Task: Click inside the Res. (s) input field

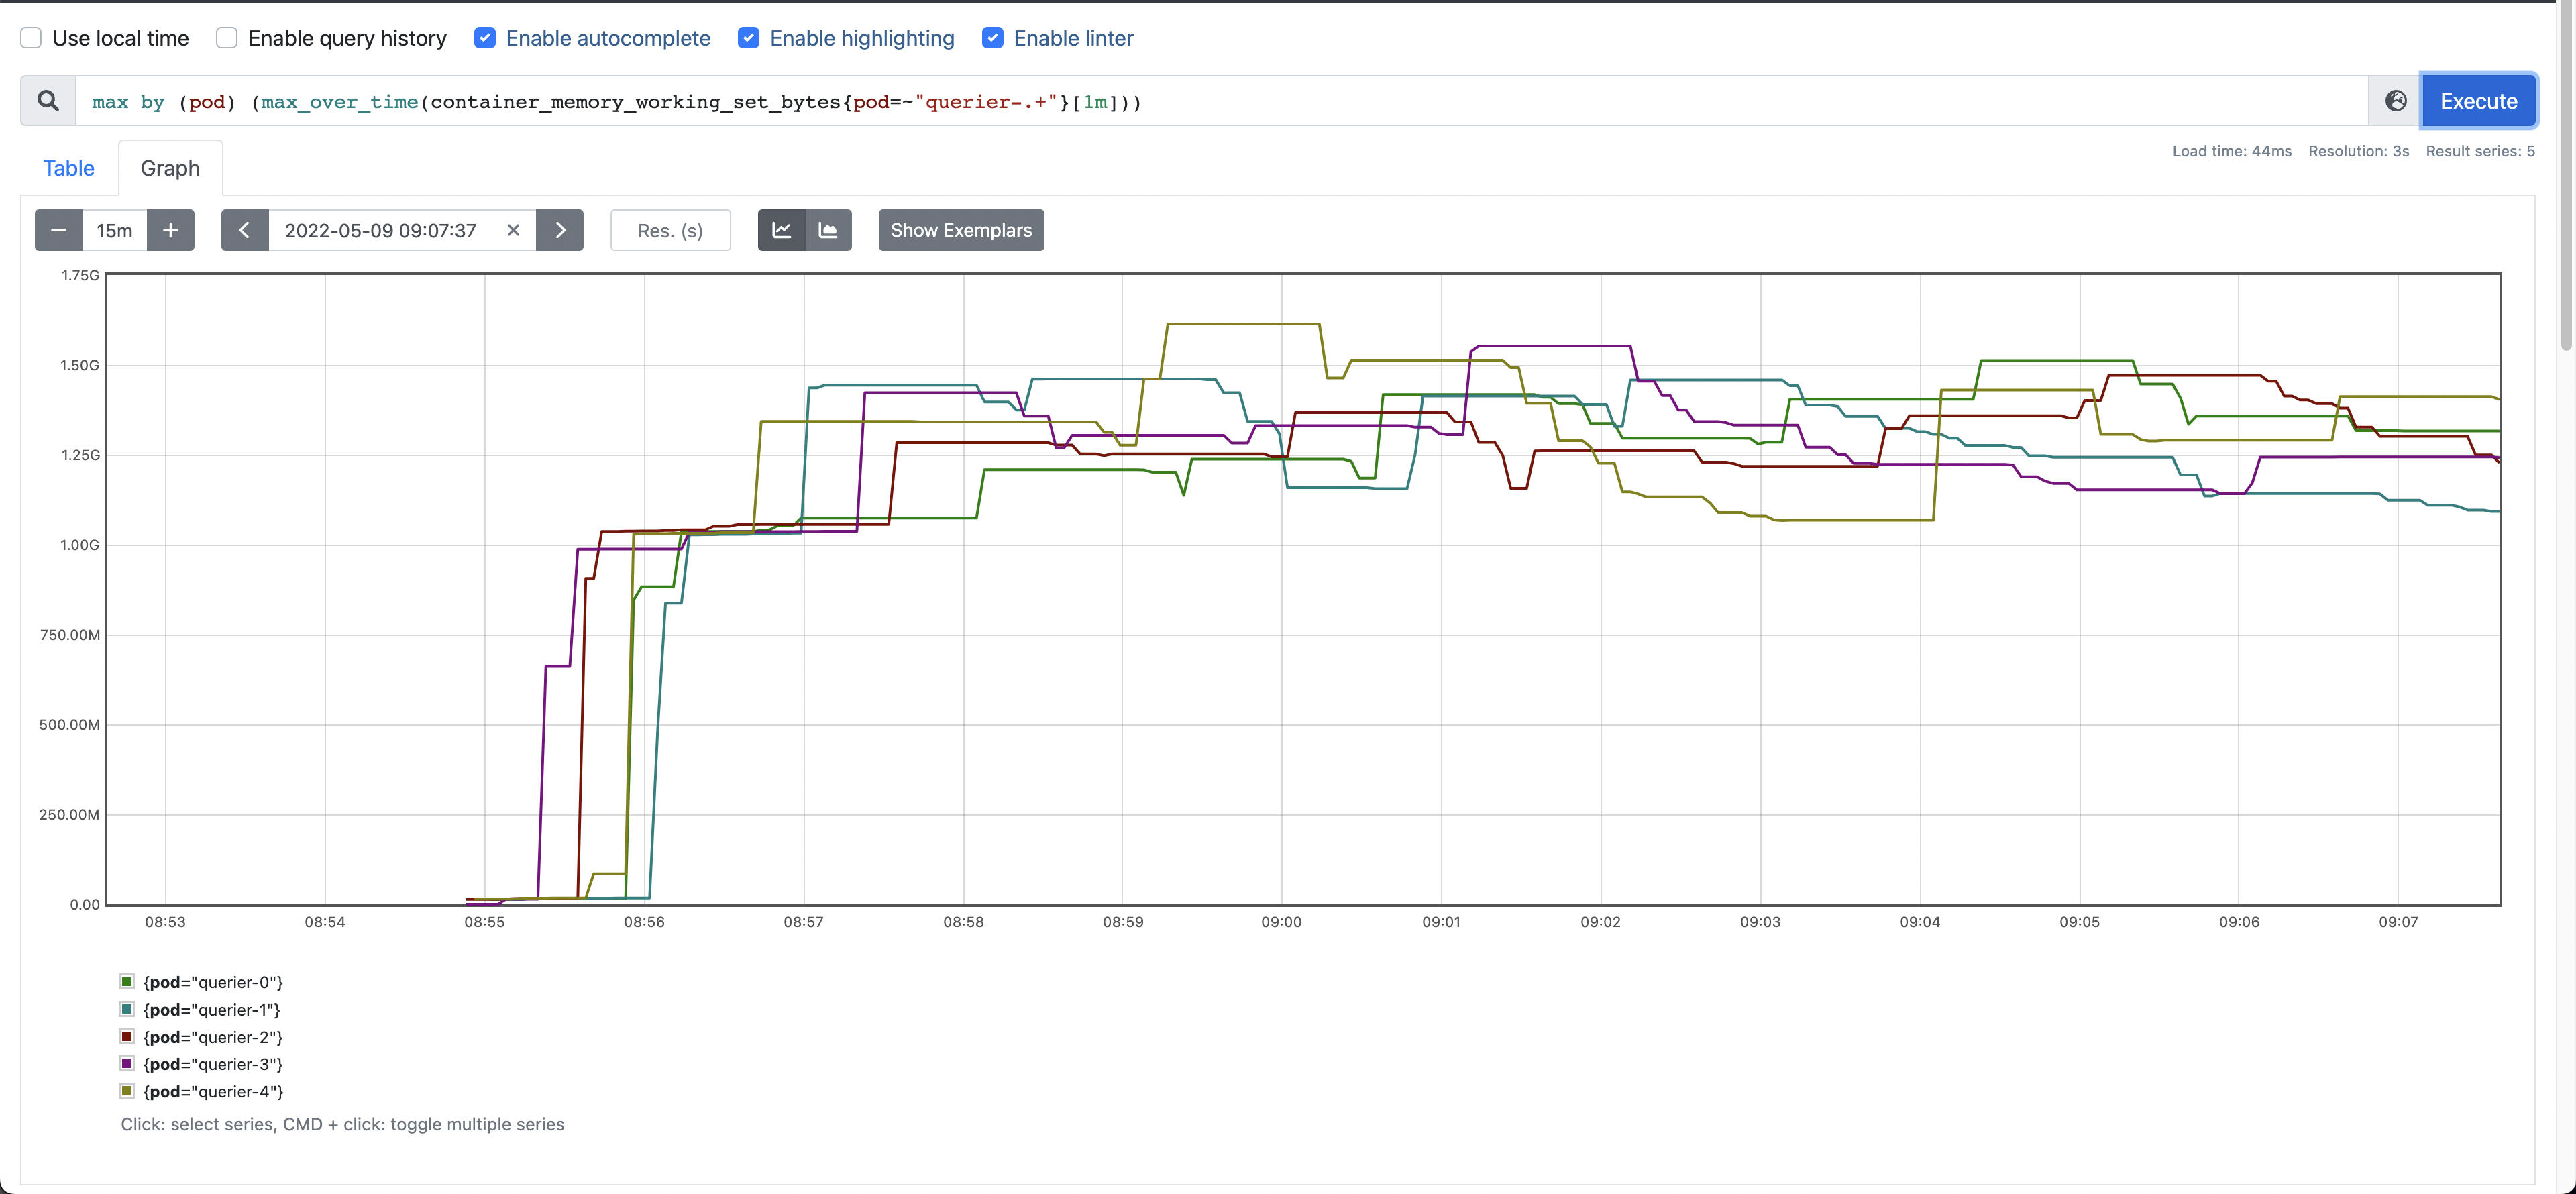Action: (x=670, y=230)
